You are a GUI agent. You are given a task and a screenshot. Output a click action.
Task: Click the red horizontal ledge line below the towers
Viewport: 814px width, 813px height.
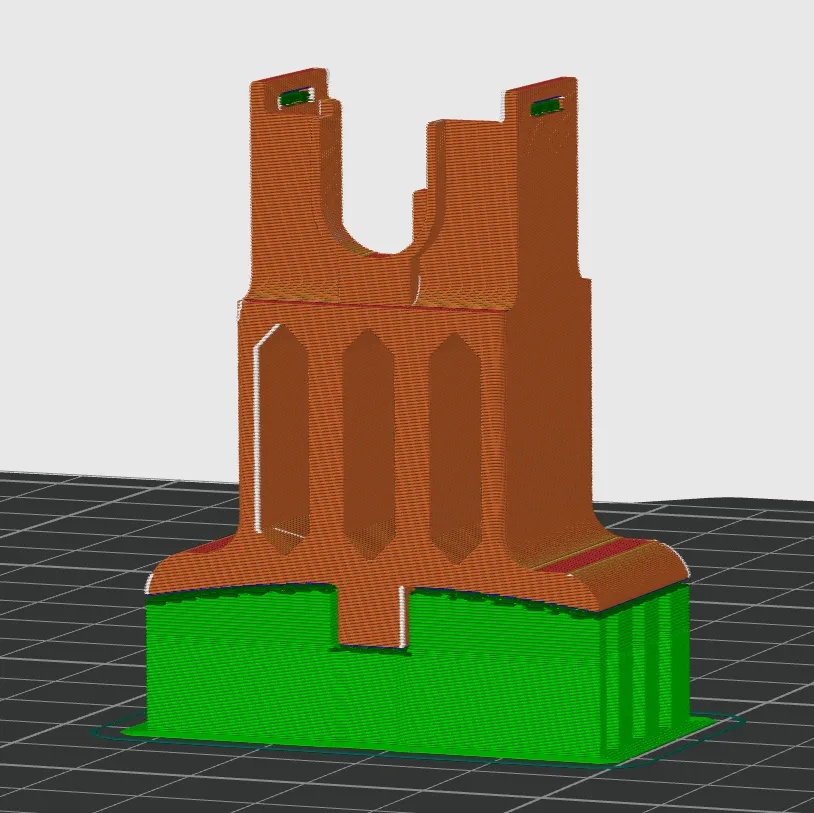coord(374,304)
